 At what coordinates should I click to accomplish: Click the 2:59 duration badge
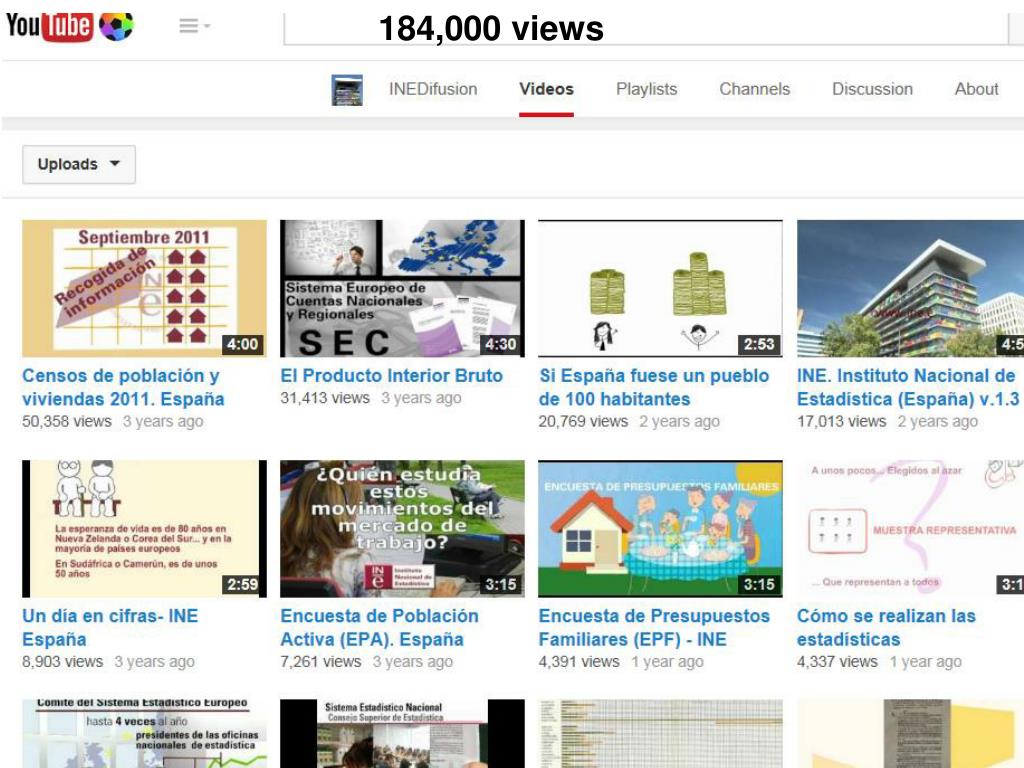click(x=242, y=584)
